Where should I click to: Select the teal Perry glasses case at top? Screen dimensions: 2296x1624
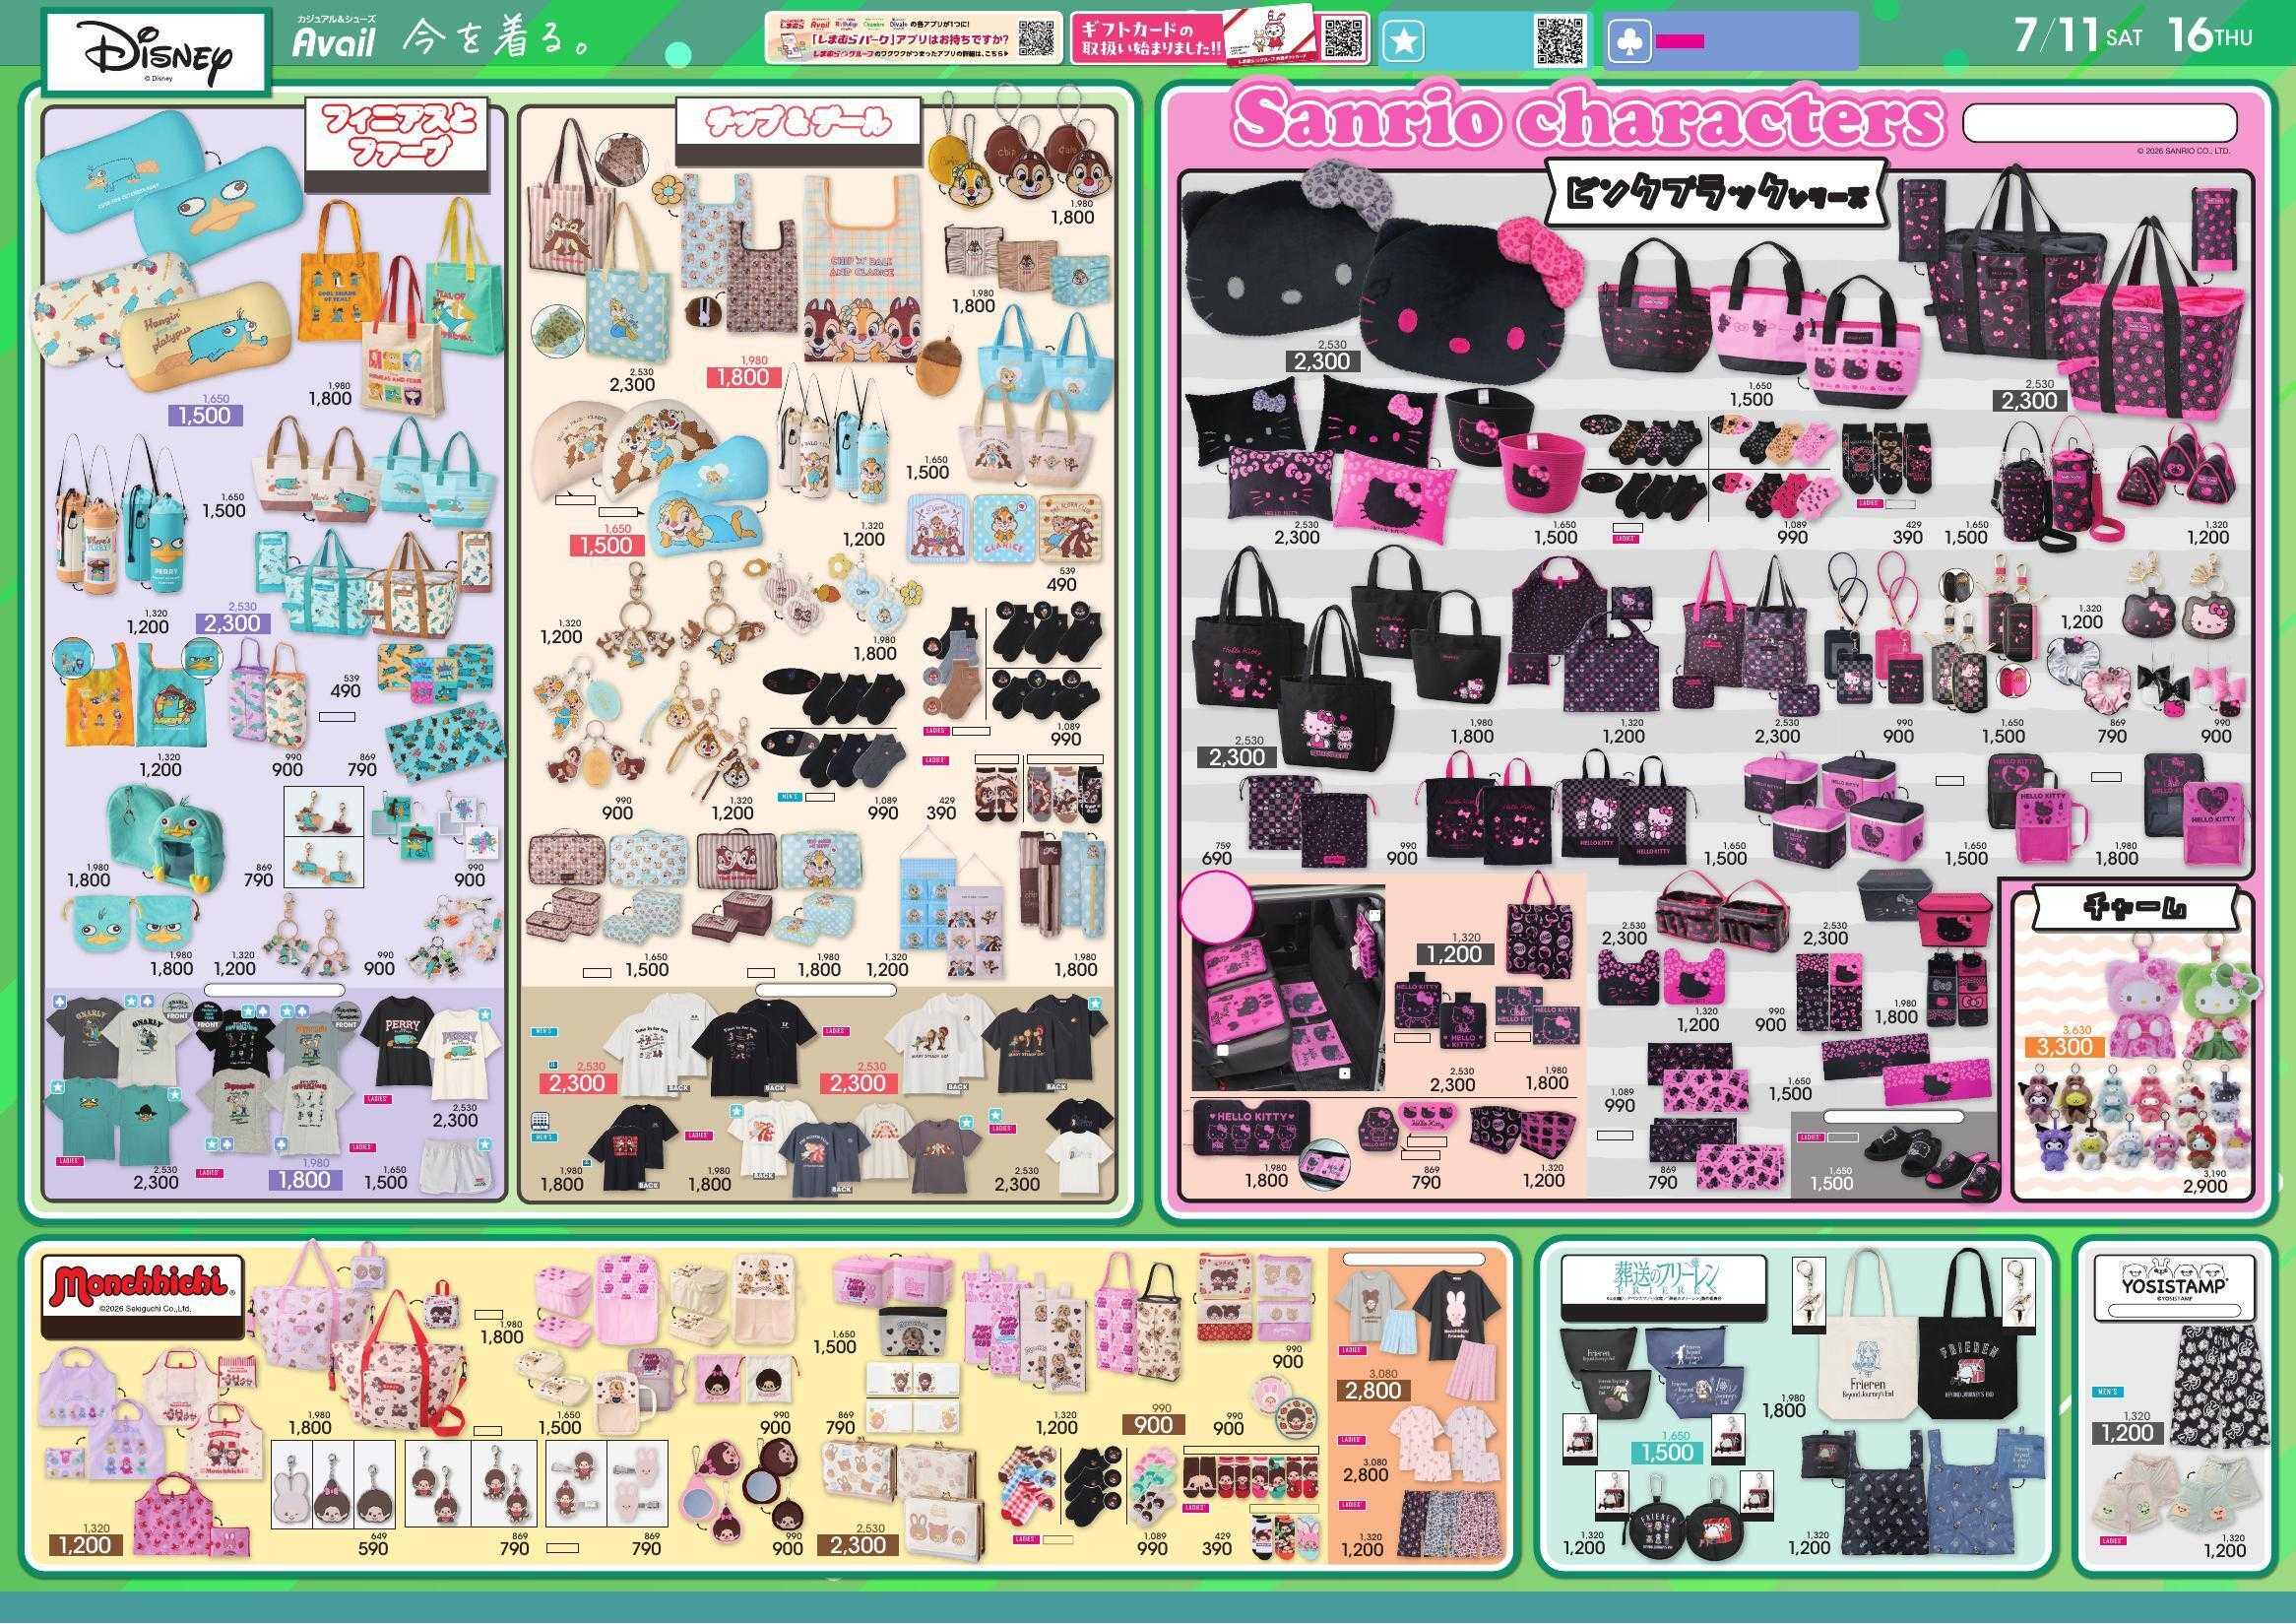pyautogui.click(x=119, y=170)
